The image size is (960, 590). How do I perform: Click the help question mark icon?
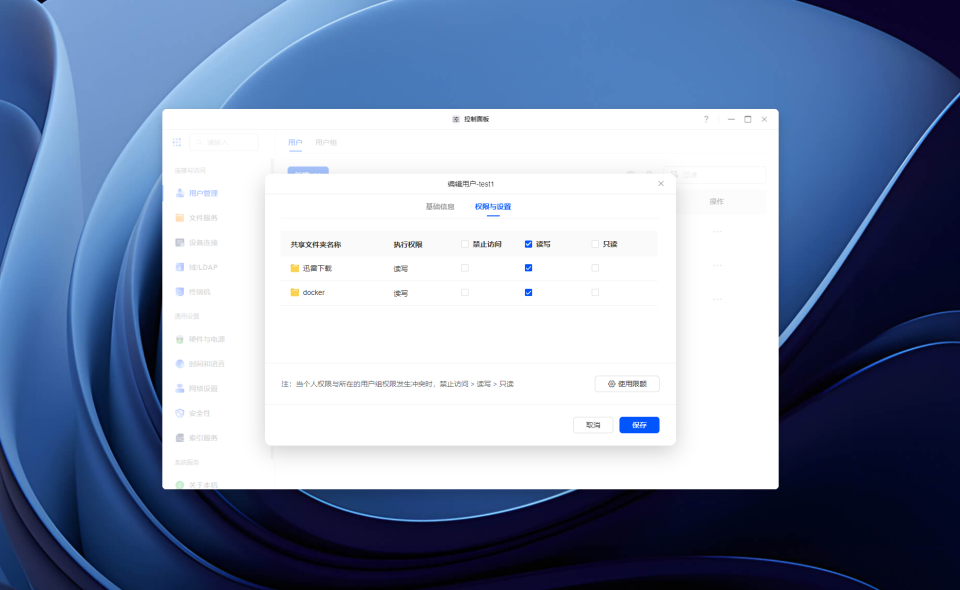point(706,119)
